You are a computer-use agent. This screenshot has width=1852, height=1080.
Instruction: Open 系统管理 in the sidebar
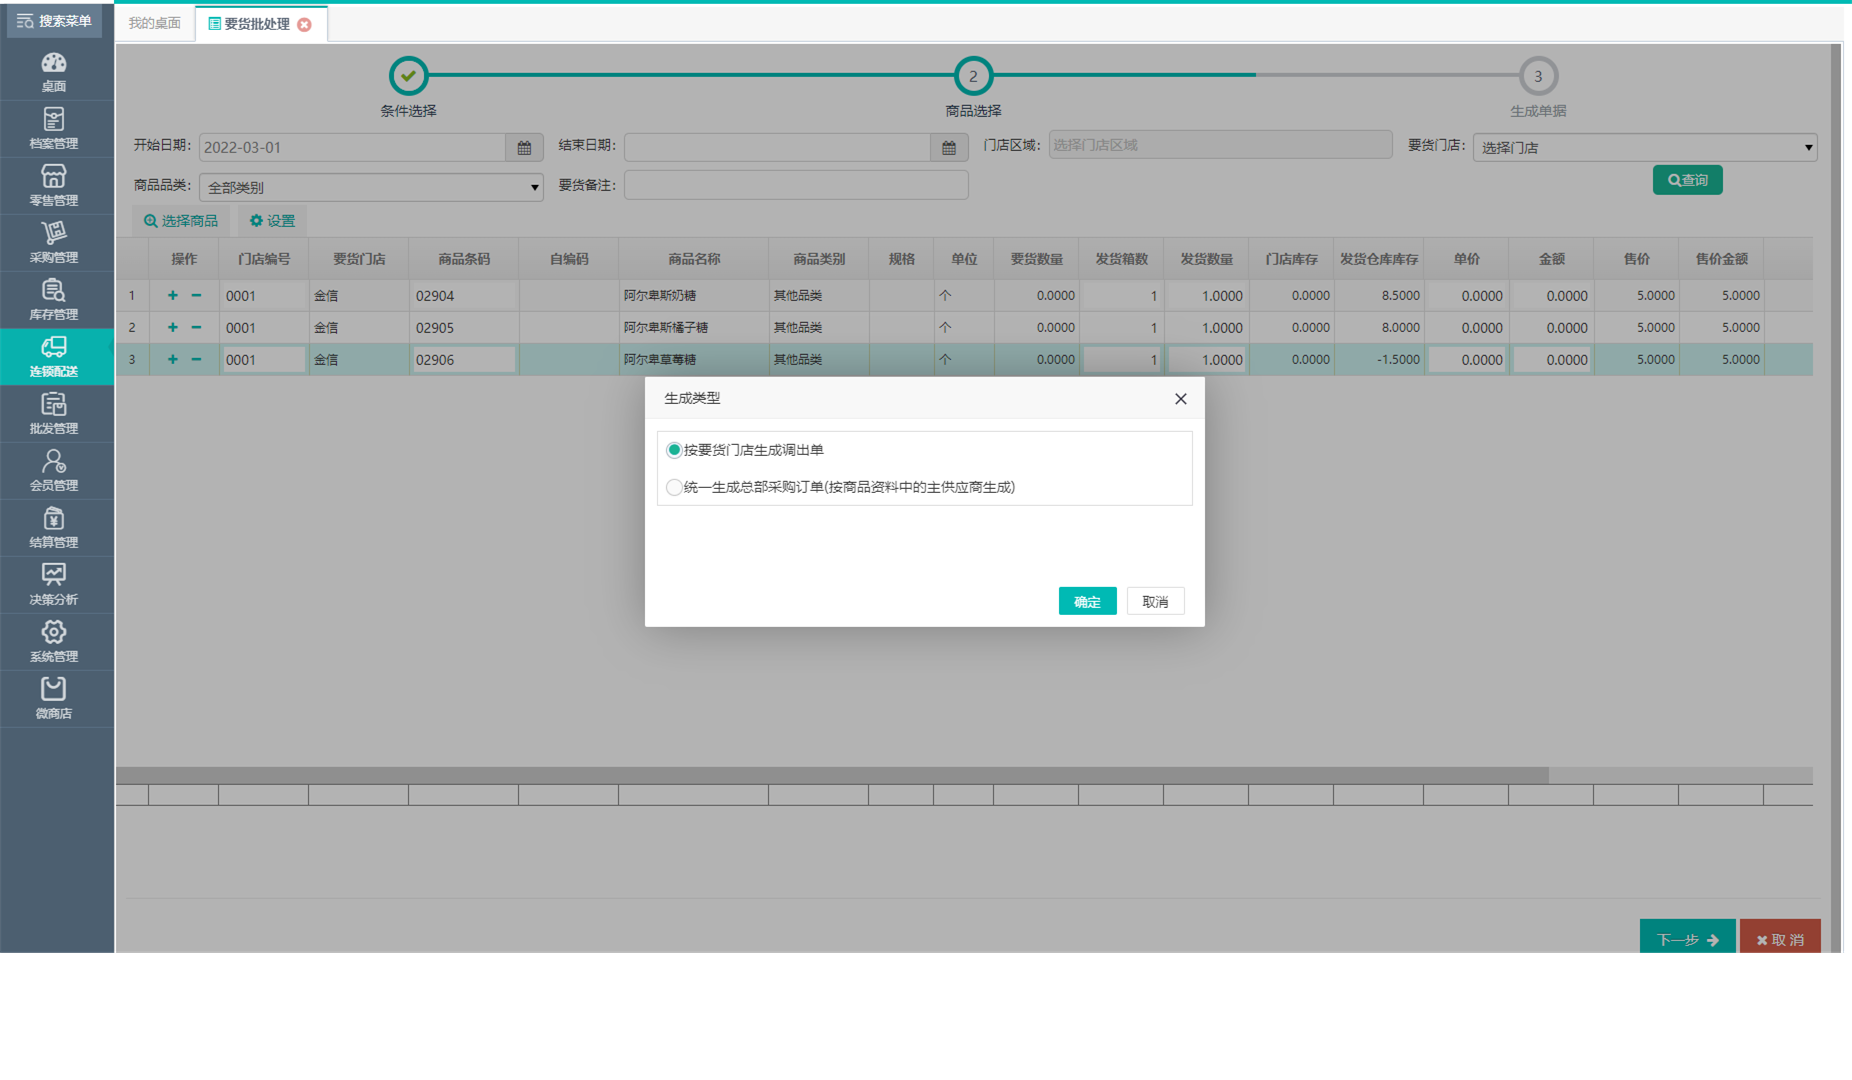(54, 642)
